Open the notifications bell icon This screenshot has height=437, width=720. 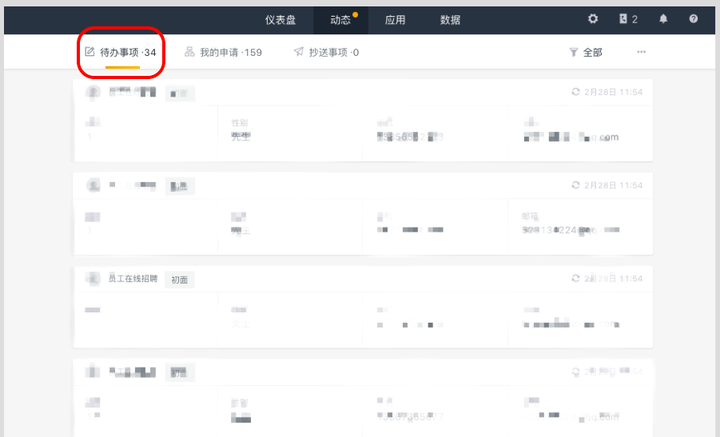click(x=663, y=19)
